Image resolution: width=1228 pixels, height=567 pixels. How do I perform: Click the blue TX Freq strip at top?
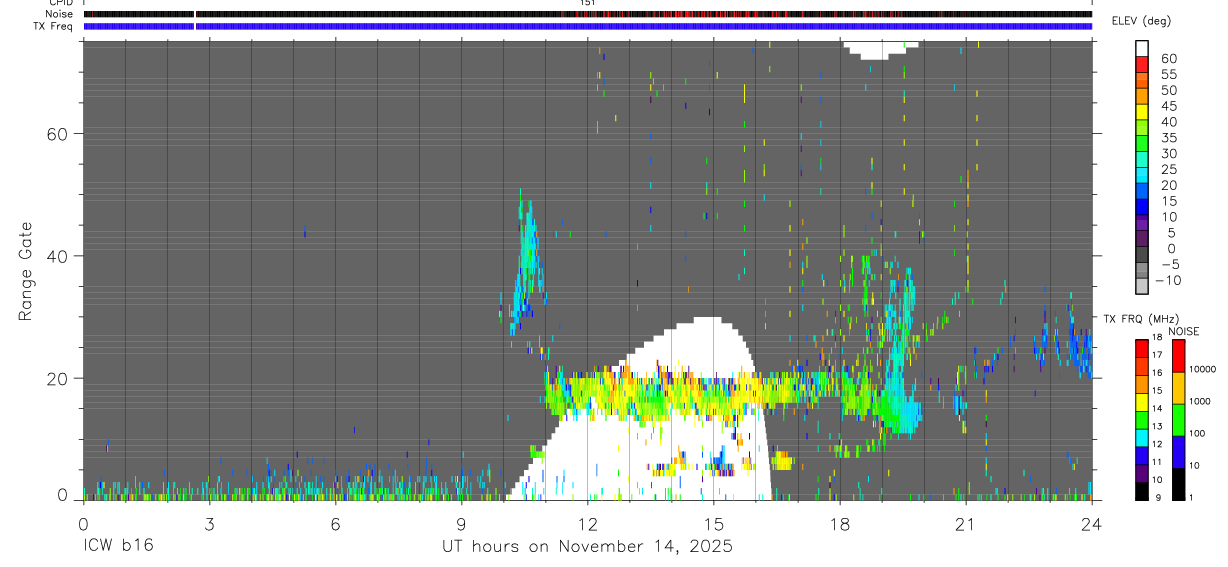tap(587, 26)
